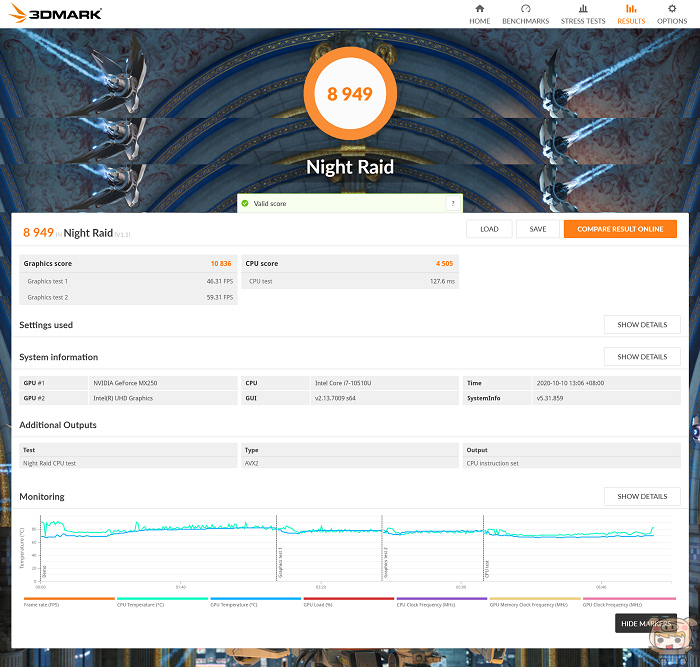
Task: Toggle the GPU Load legend series
Action: [x=349, y=602]
